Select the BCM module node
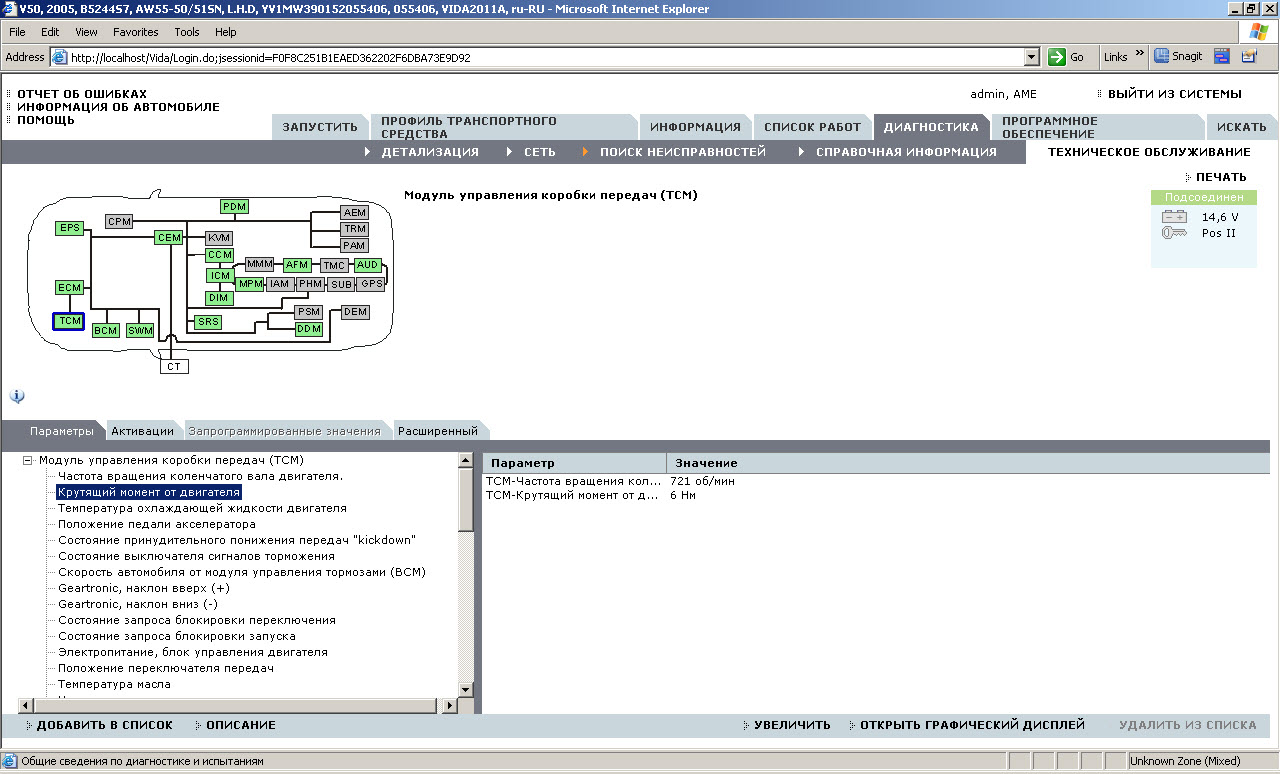The width and height of the screenshot is (1280, 774). coord(105,330)
